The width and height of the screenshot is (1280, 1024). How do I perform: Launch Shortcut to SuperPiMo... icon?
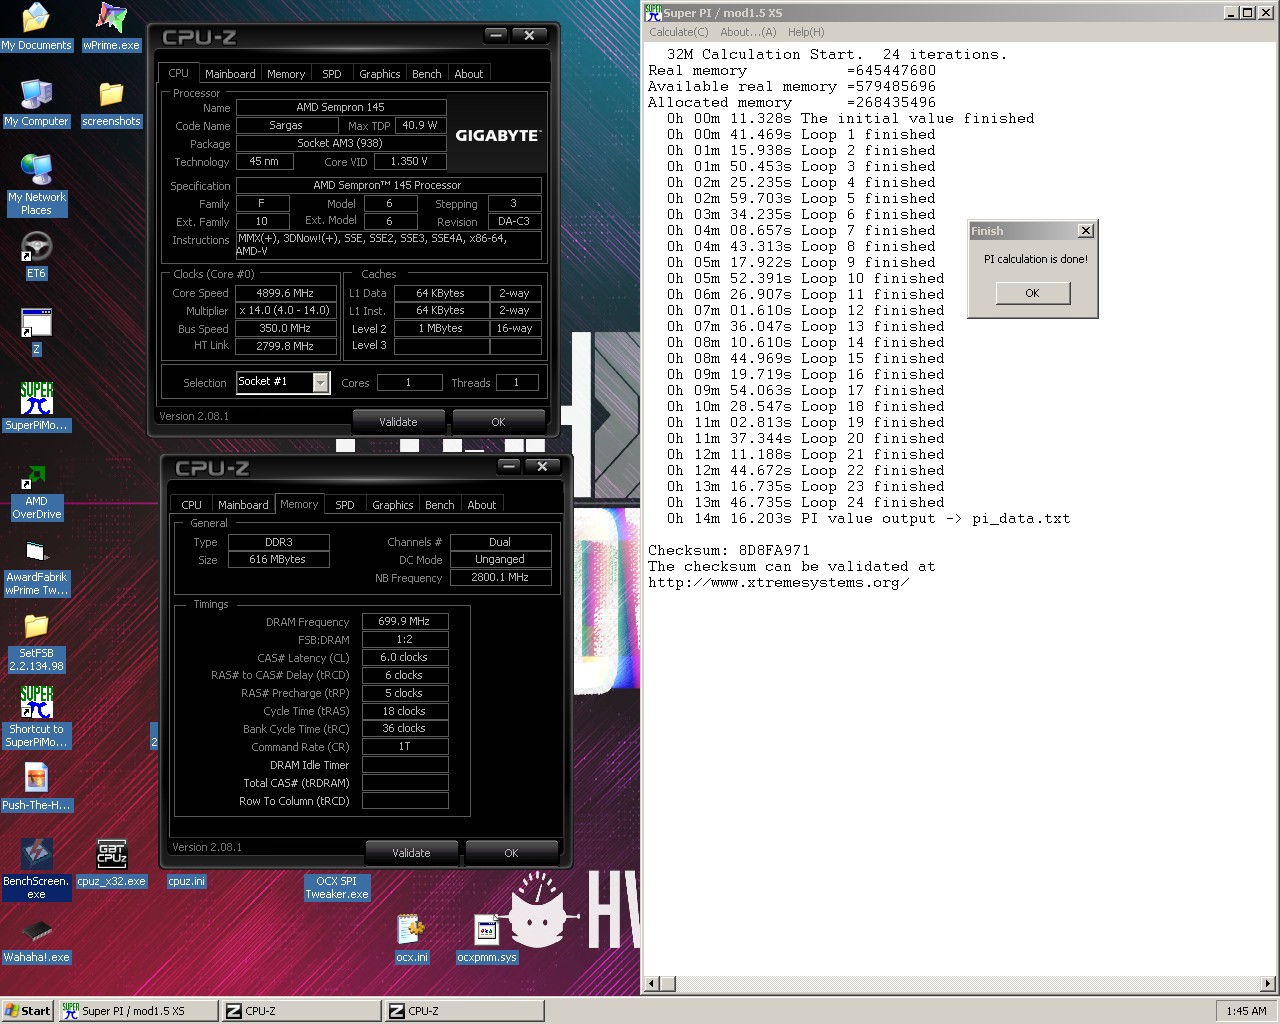36,718
